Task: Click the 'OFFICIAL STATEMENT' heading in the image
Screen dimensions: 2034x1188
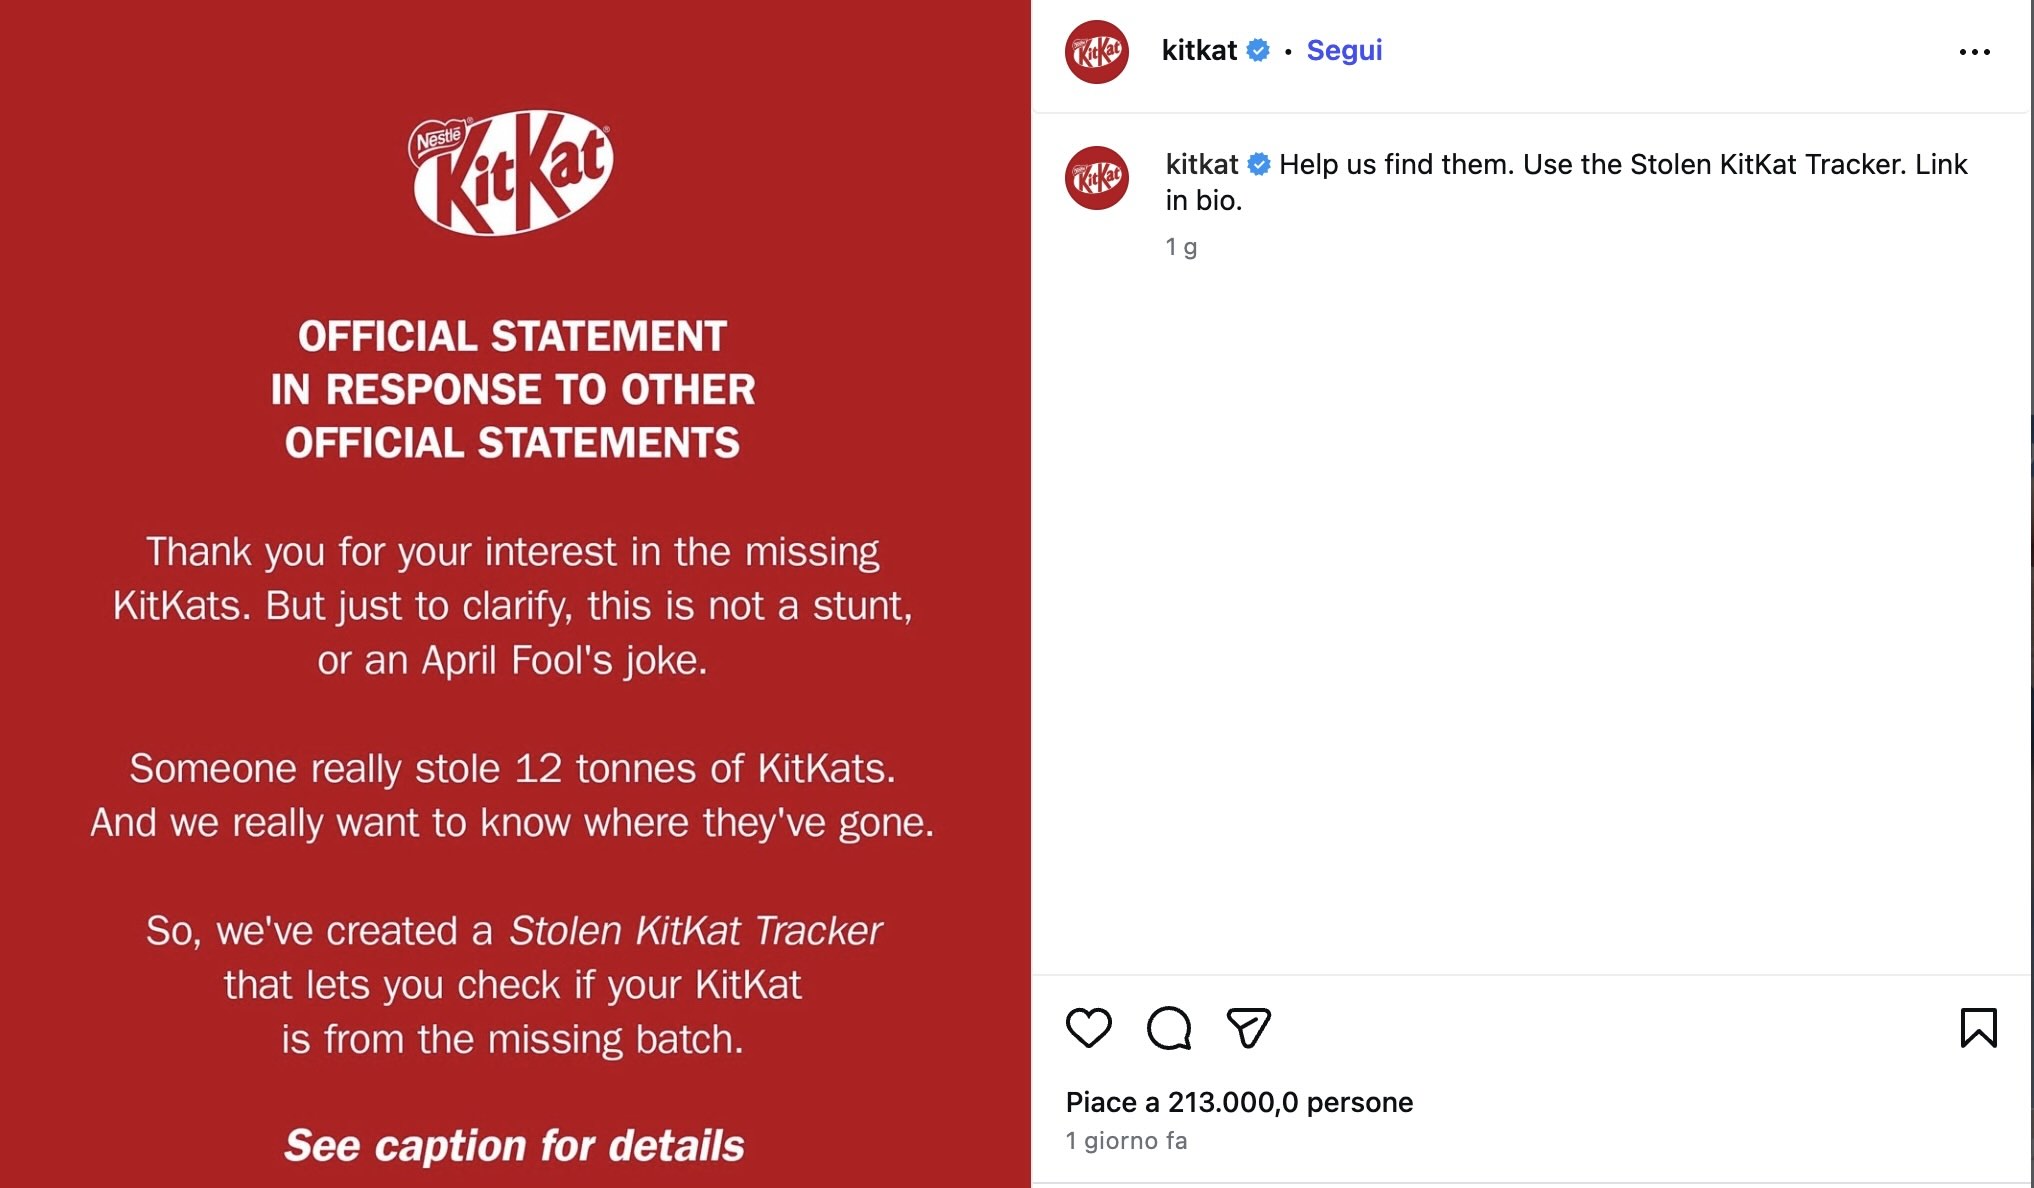Action: [x=512, y=337]
